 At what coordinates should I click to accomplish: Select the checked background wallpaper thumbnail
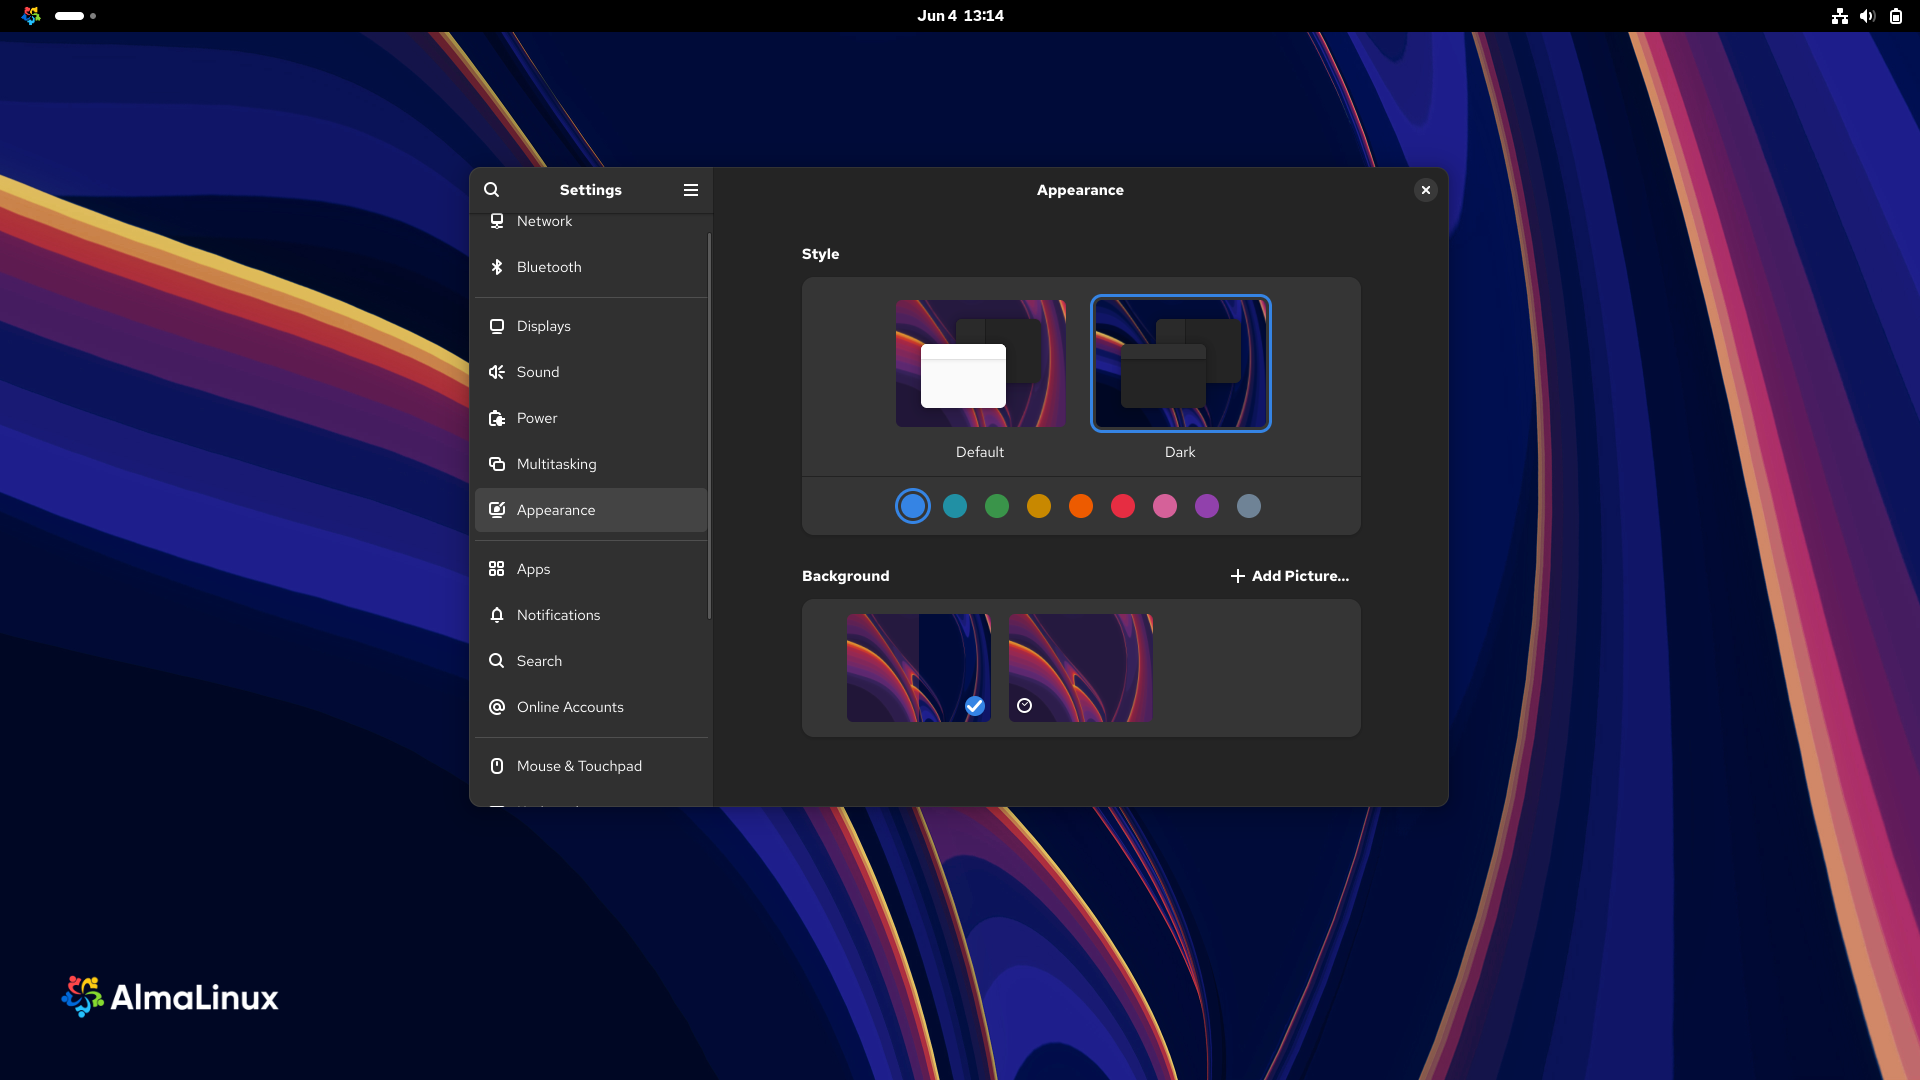919,668
